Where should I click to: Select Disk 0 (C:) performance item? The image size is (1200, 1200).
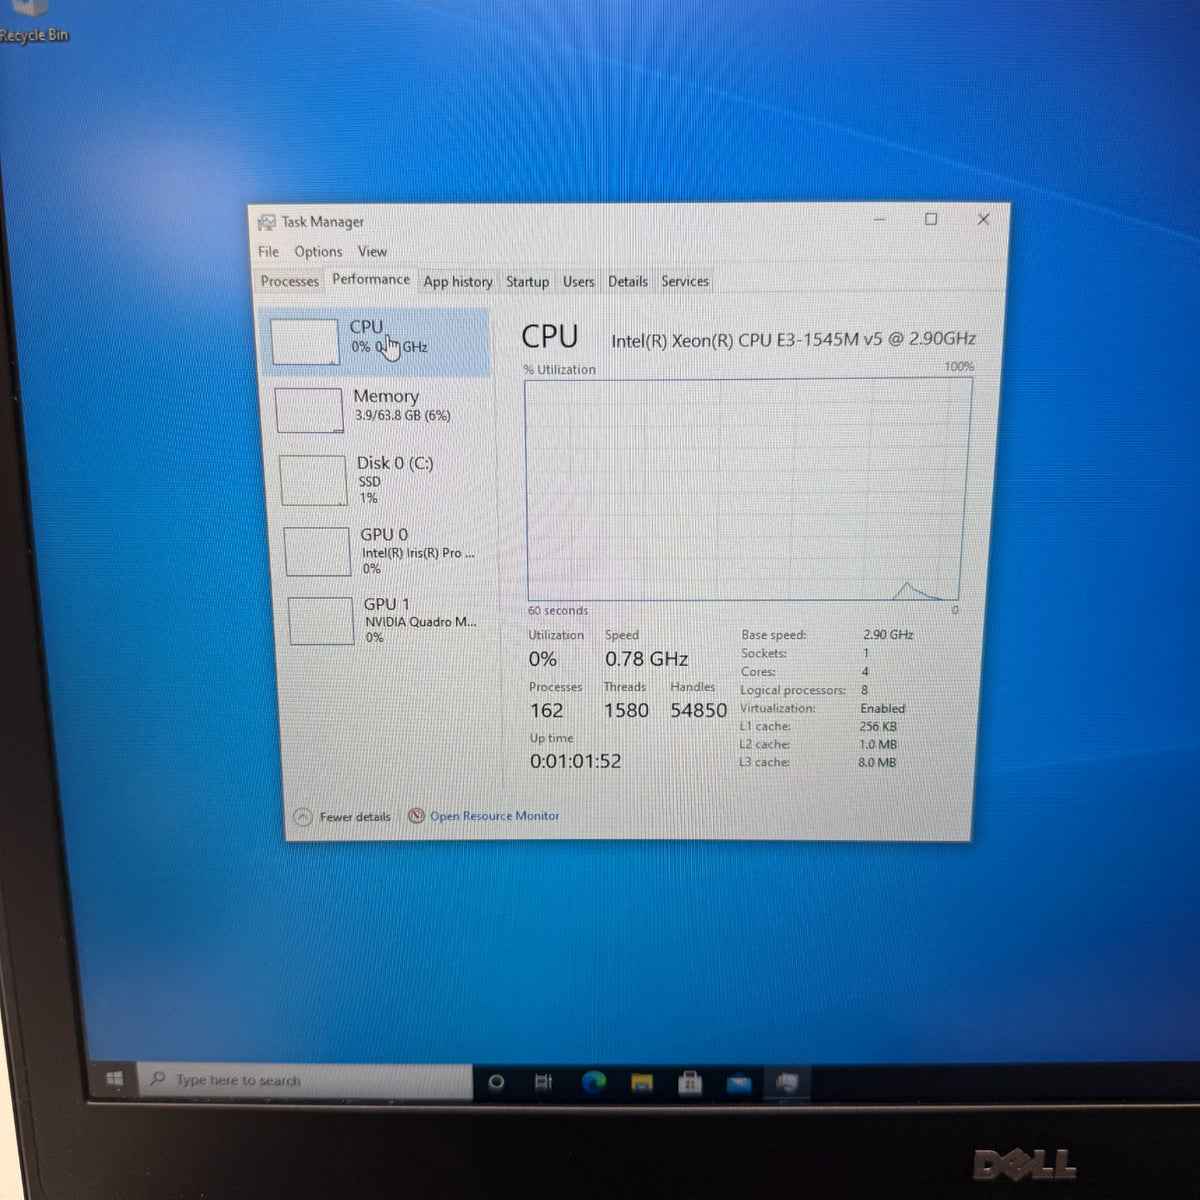[382, 479]
